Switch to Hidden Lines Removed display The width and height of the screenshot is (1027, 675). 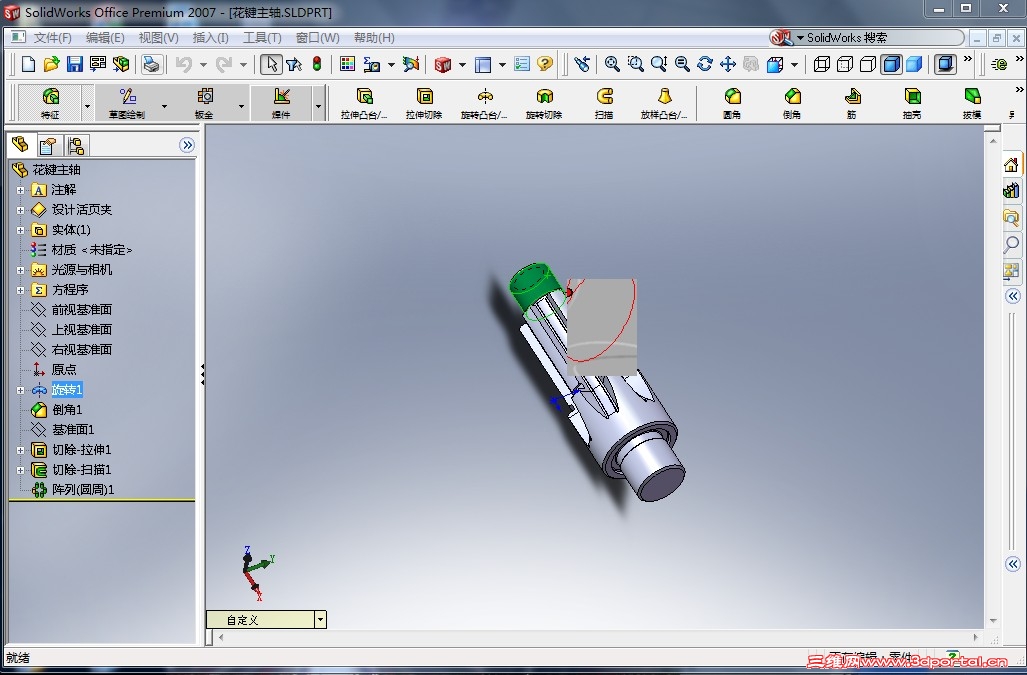click(868, 64)
